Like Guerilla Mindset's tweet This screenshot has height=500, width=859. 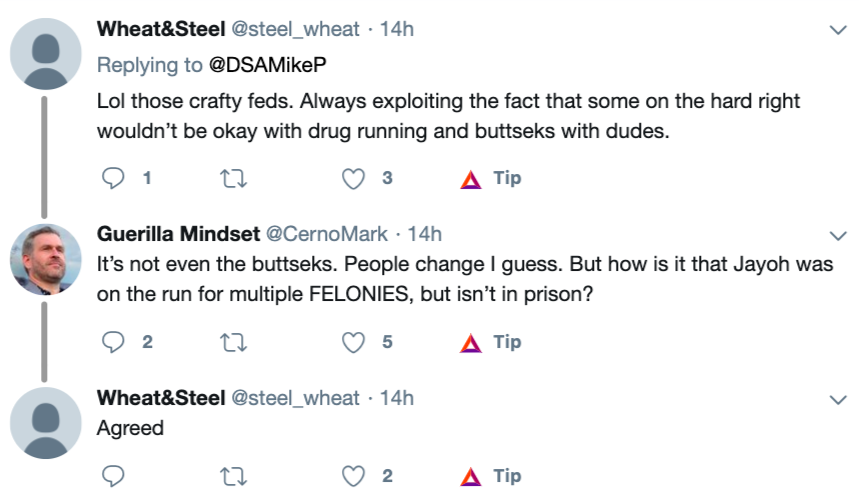click(x=353, y=343)
